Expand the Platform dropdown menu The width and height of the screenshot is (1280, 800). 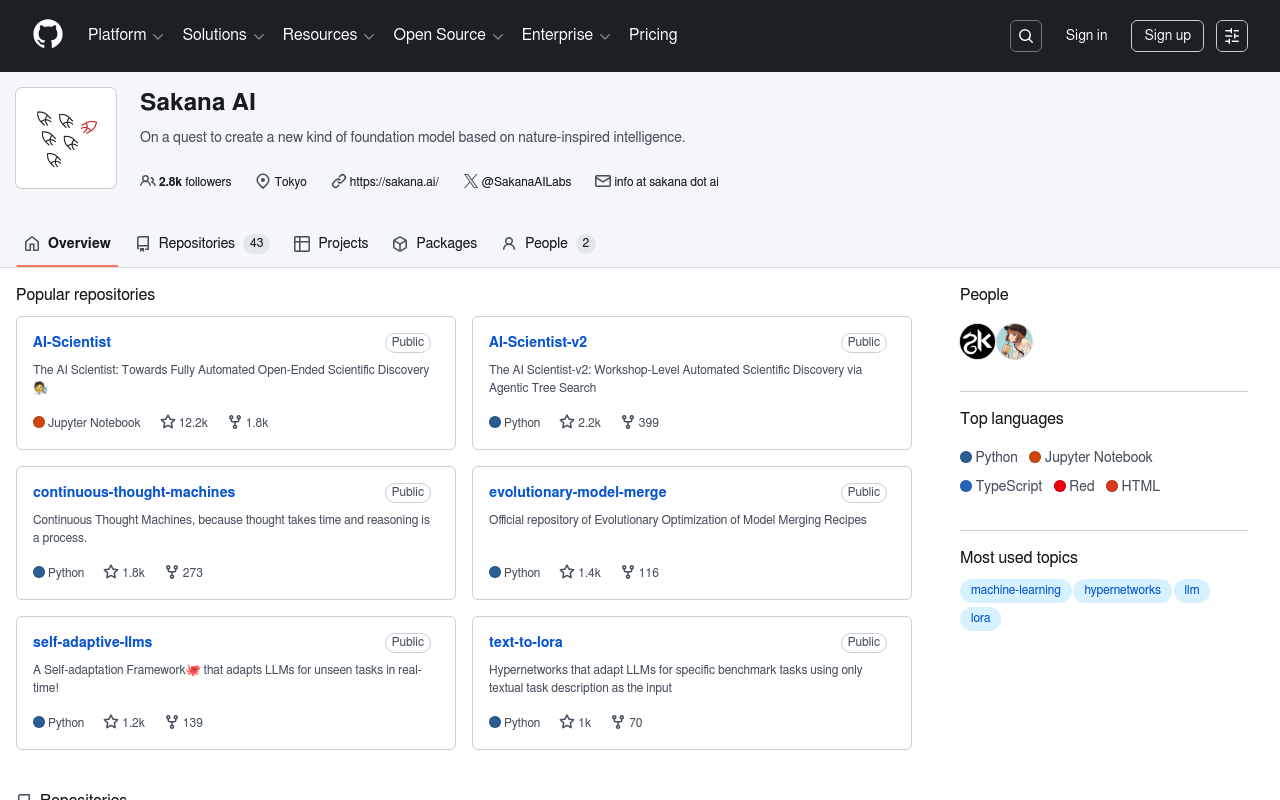125,35
